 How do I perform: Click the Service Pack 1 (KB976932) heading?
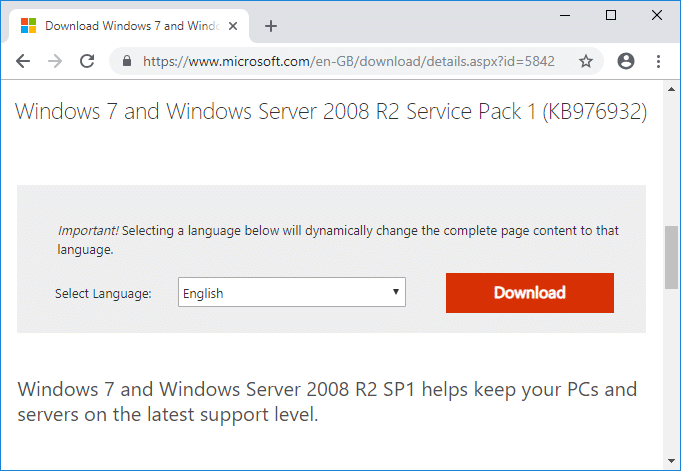(x=331, y=112)
